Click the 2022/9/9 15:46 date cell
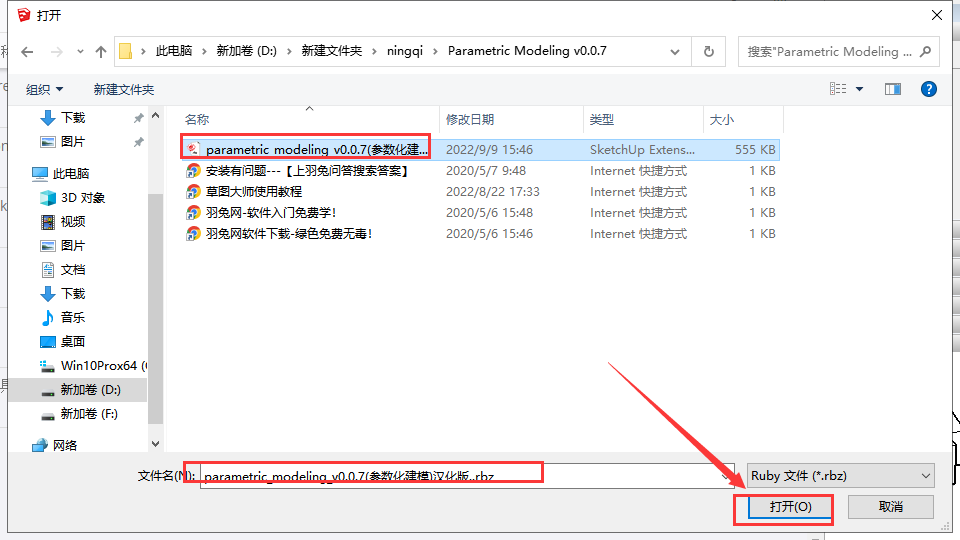The width and height of the screenshot is (960, 540). (x=489, y=149)
